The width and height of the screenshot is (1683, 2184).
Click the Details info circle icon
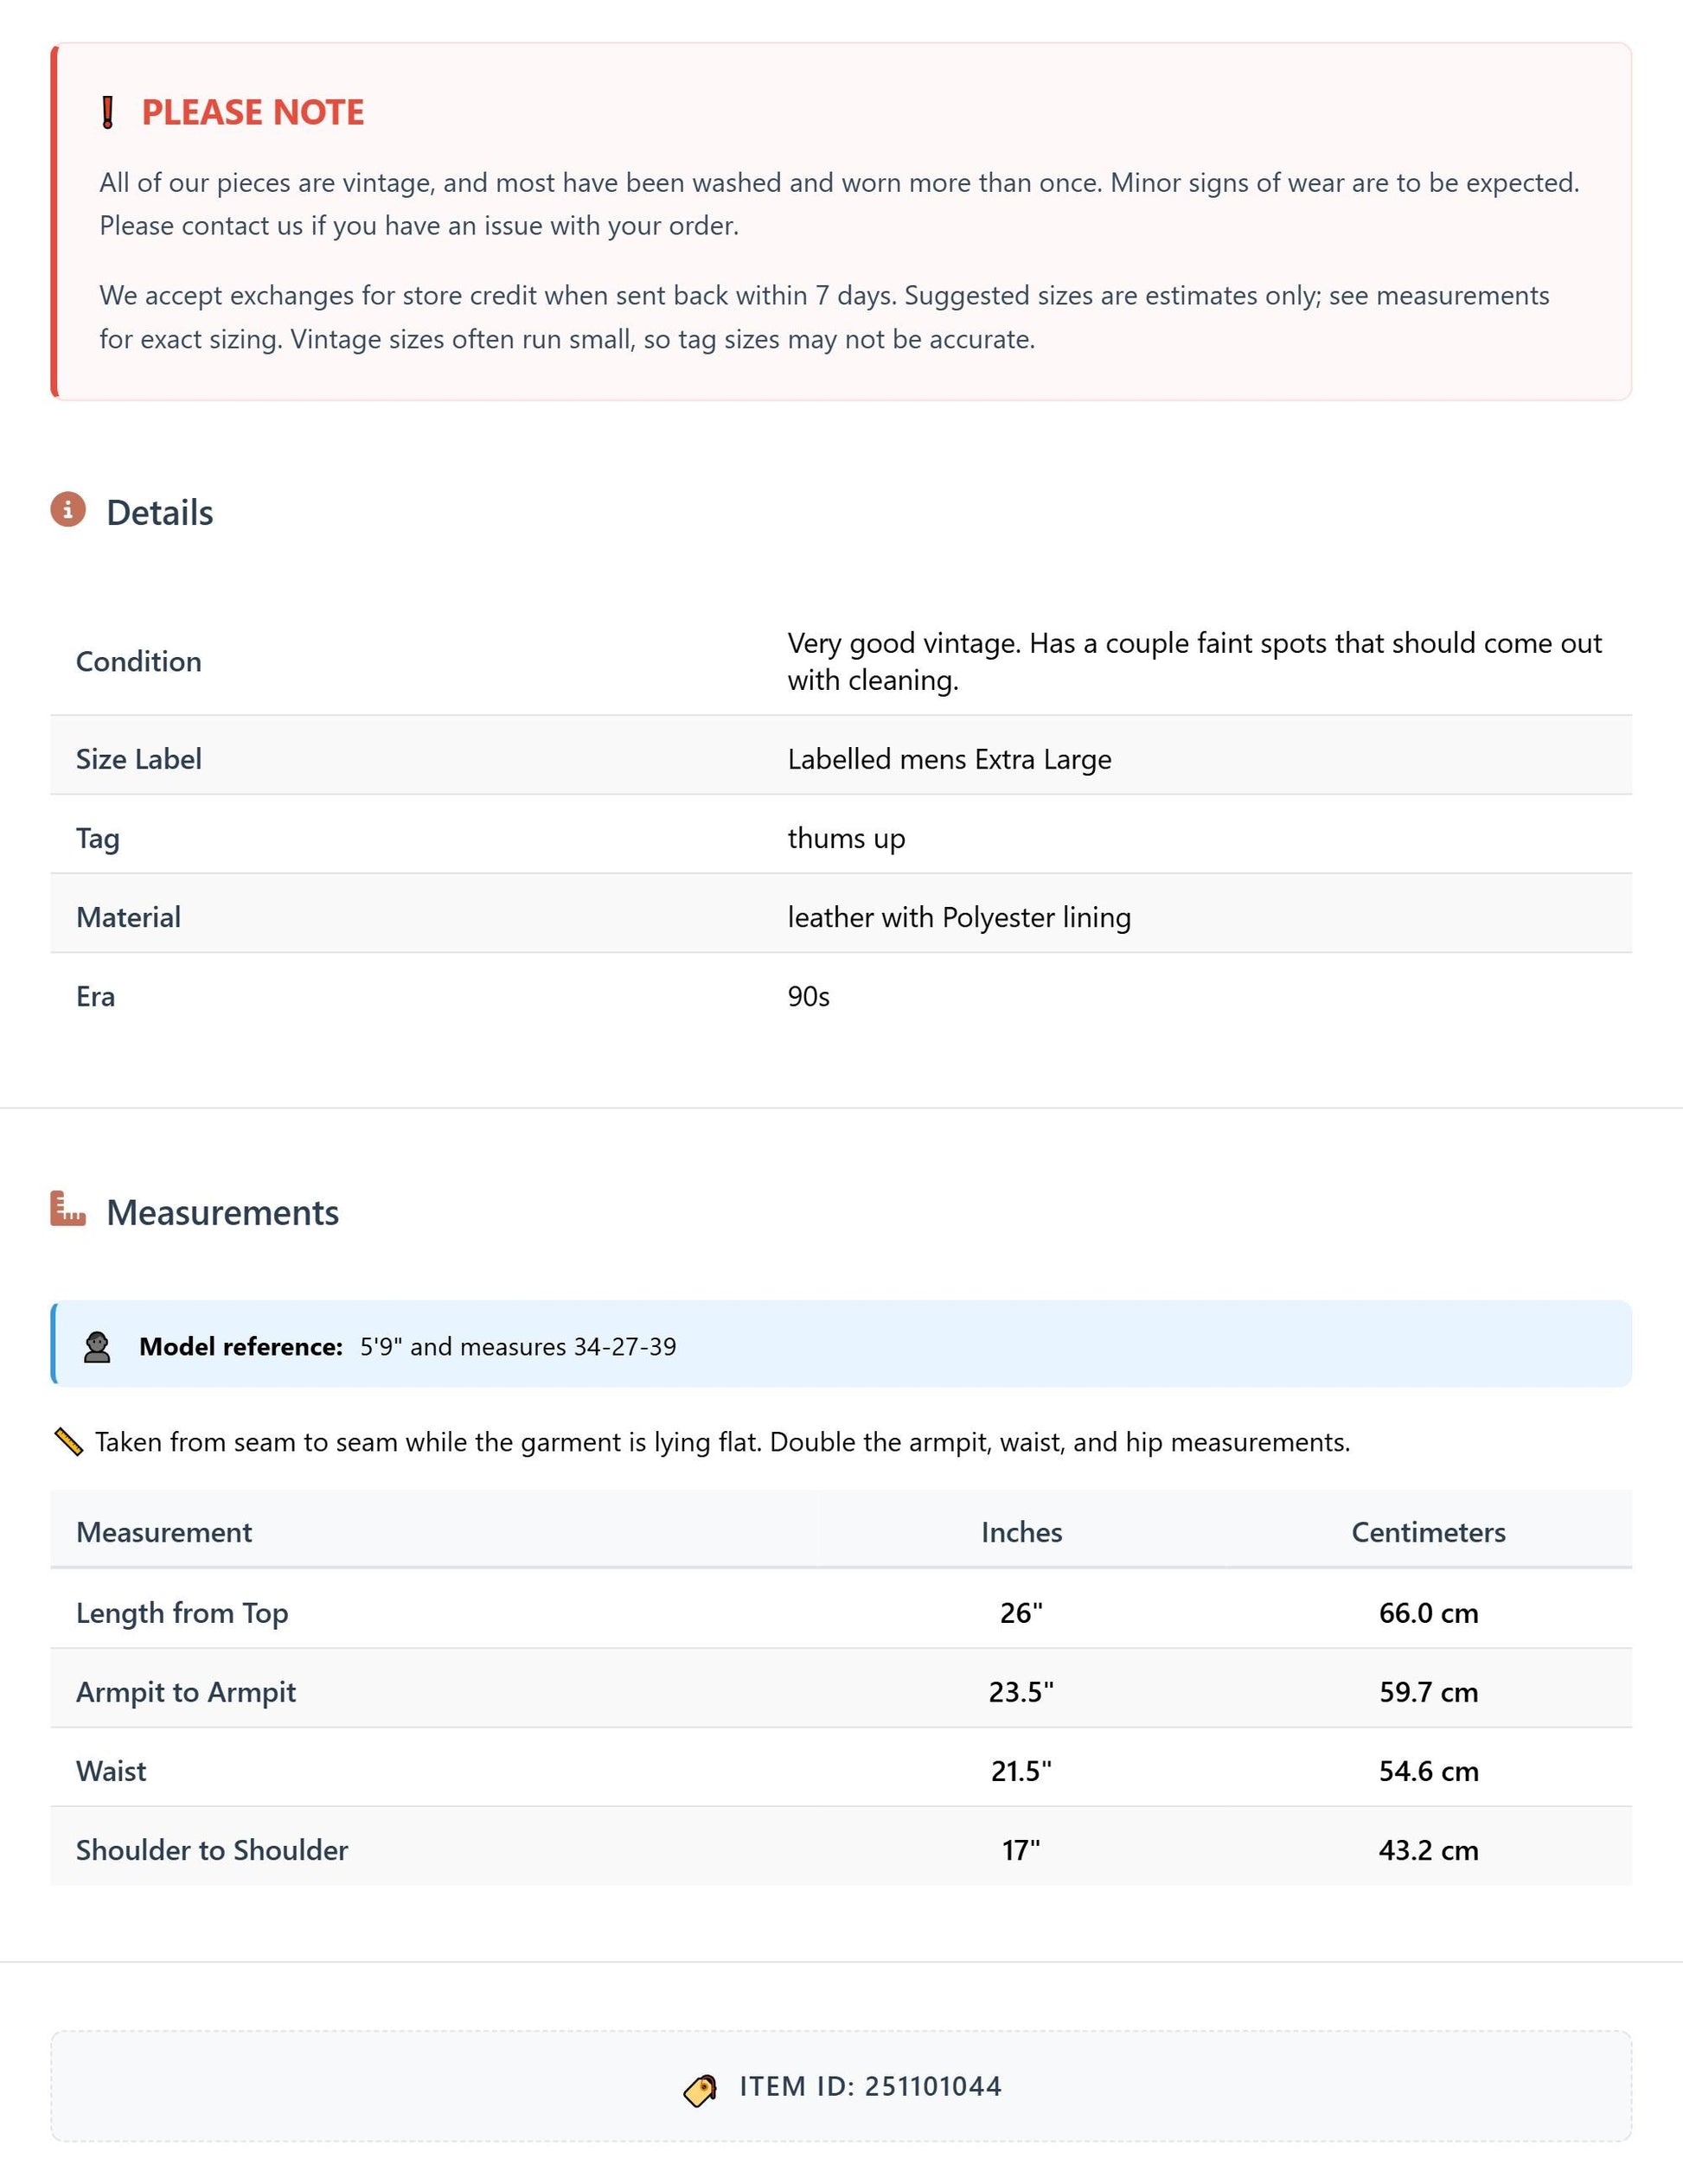68,510
